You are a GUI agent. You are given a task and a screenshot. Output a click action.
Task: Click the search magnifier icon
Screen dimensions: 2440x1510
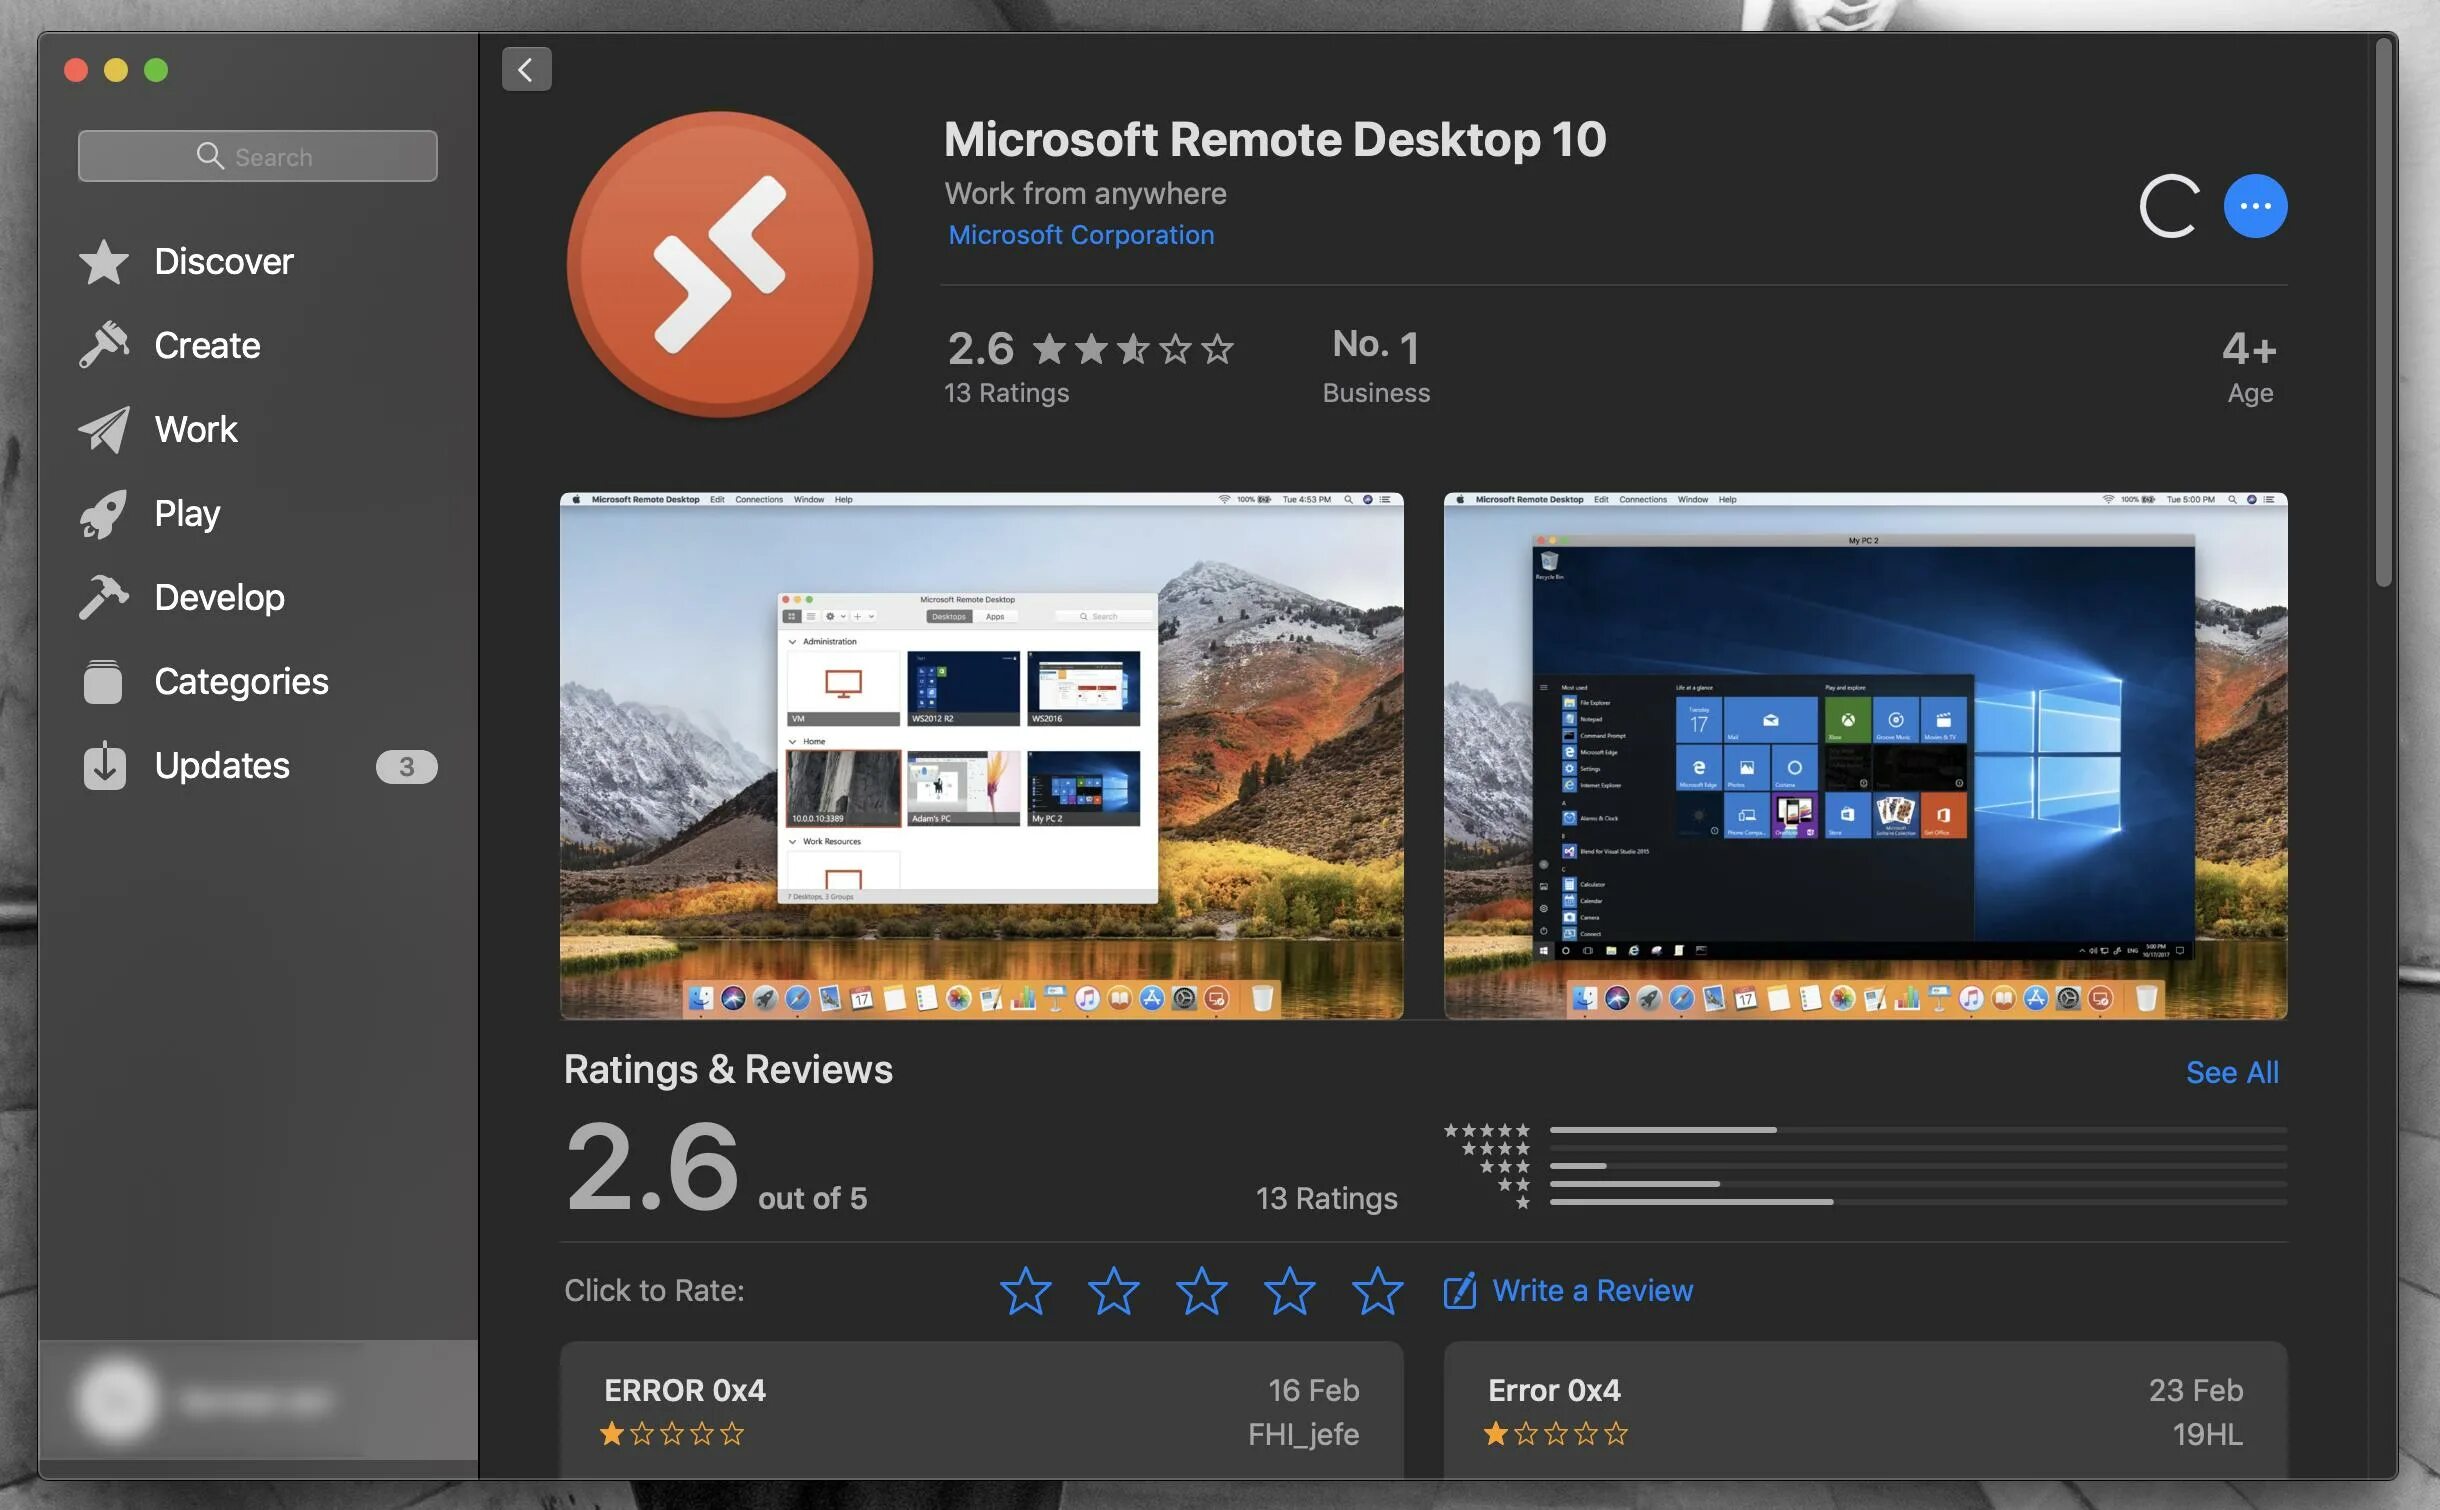tap(210, 156)
